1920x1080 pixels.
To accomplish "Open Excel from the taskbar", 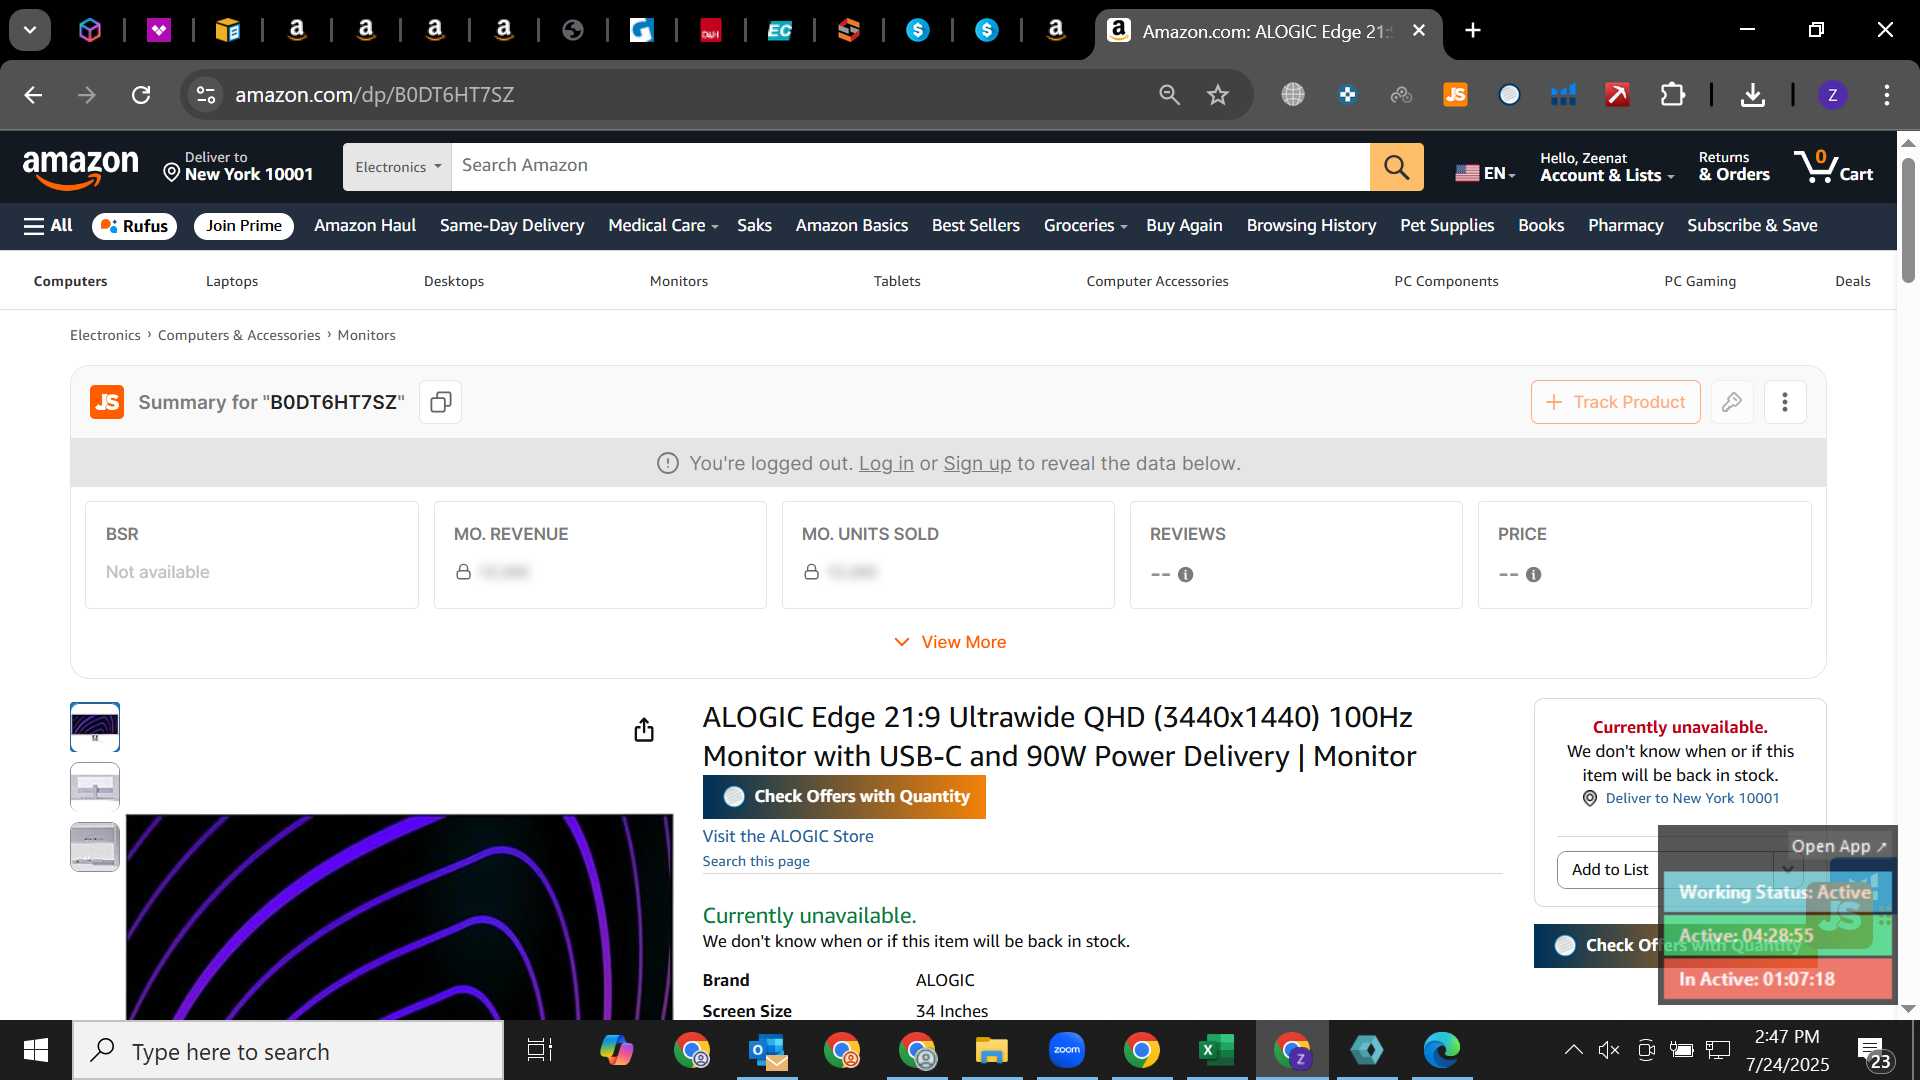I will click(1216, 1050).
